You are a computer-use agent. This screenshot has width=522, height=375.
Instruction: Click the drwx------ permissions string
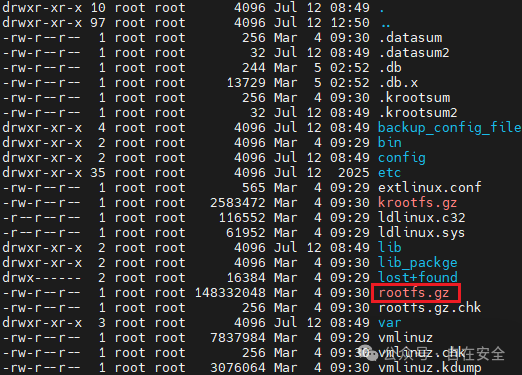(42, 278)
